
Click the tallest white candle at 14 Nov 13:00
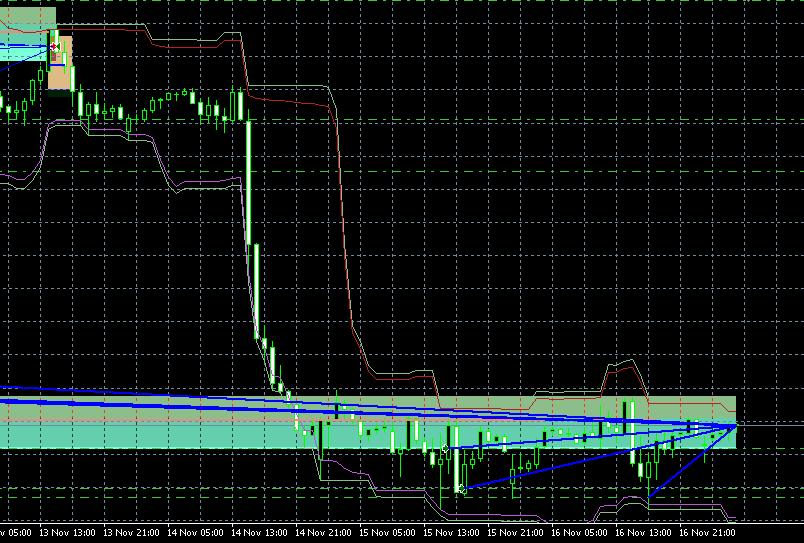249,182
